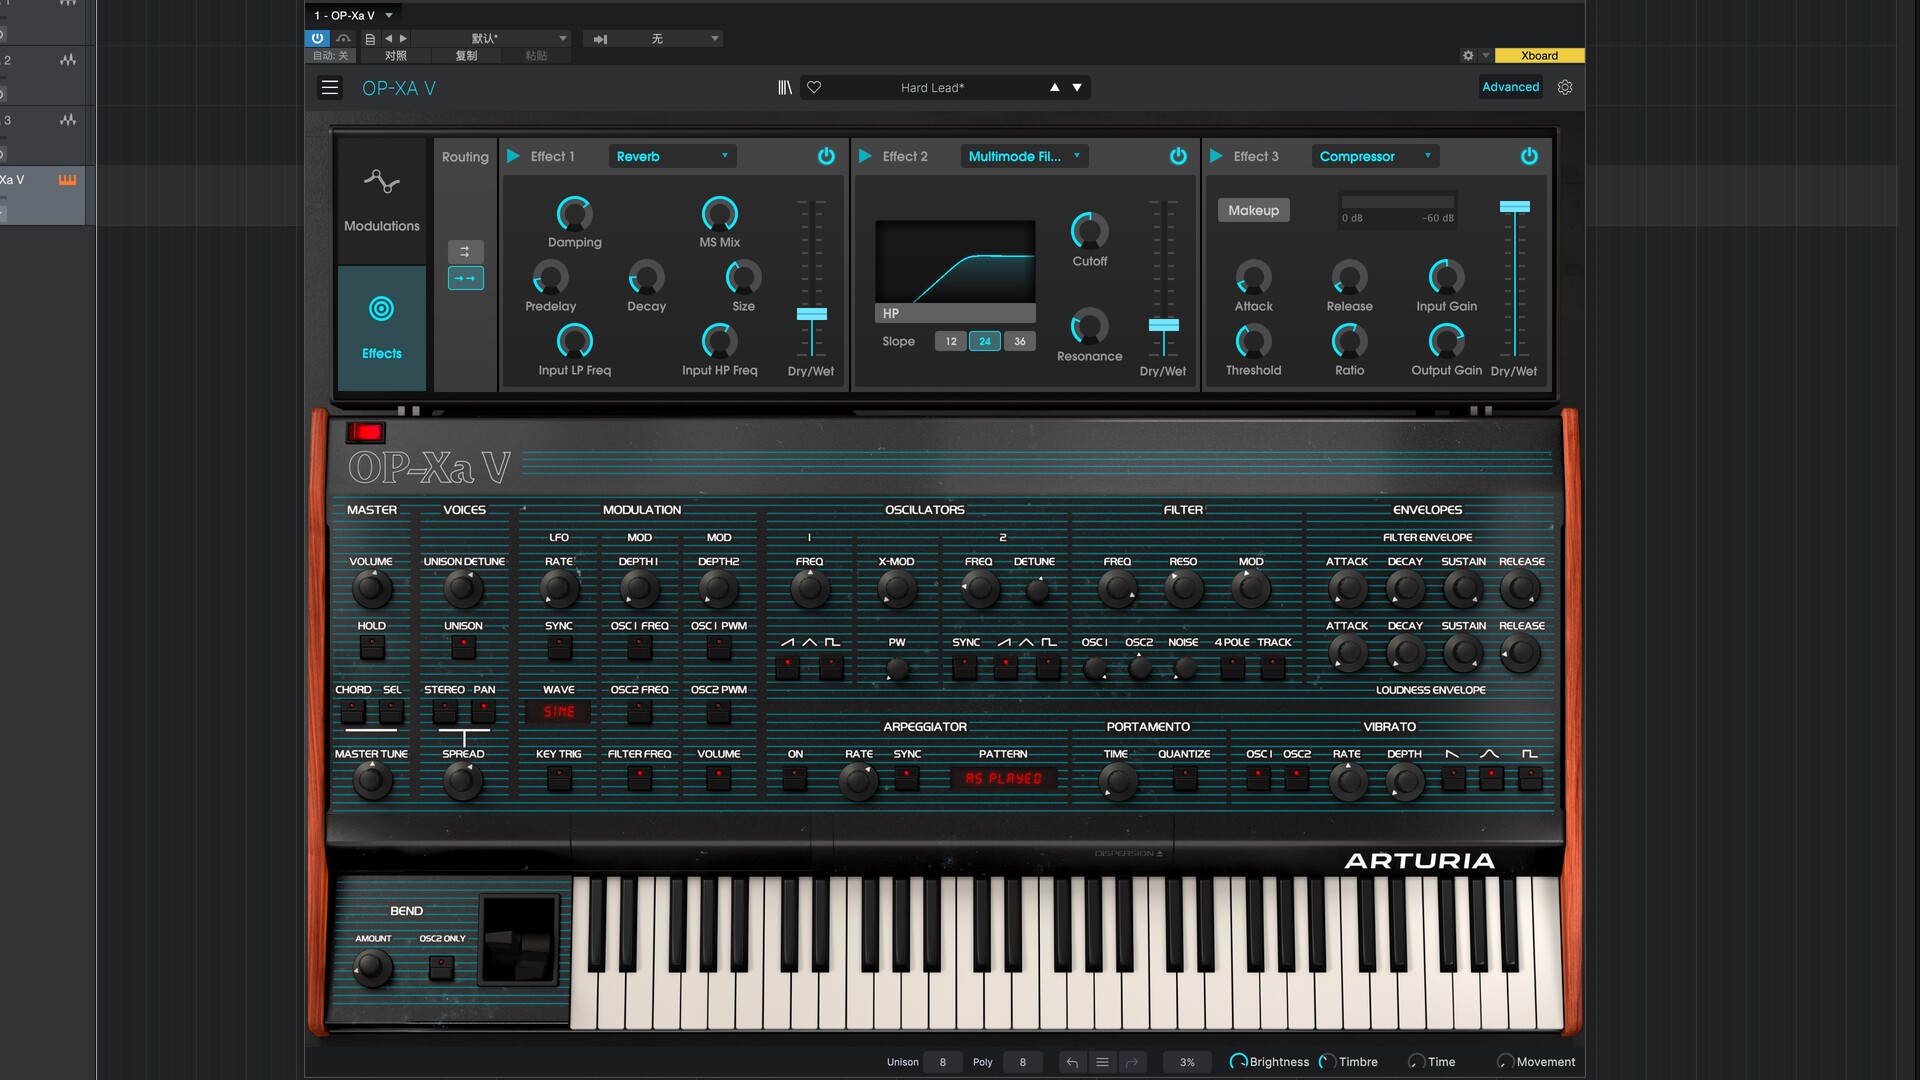Toggle the HOLD switch
Image resolution: width=1920 pixels, height=1080 pixels.
click(371, 647)
